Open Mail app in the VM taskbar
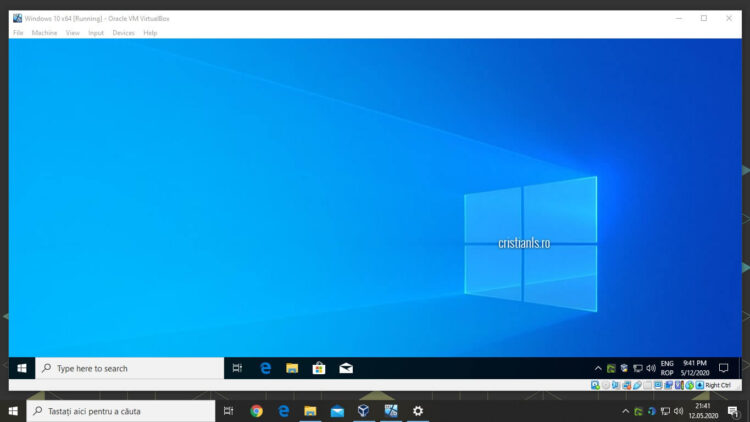Screen dimensions: 750x422 click(x=346, y=368)
